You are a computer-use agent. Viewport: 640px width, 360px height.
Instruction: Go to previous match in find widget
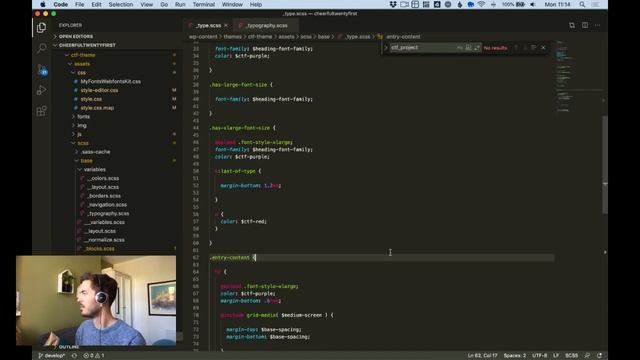516,48
